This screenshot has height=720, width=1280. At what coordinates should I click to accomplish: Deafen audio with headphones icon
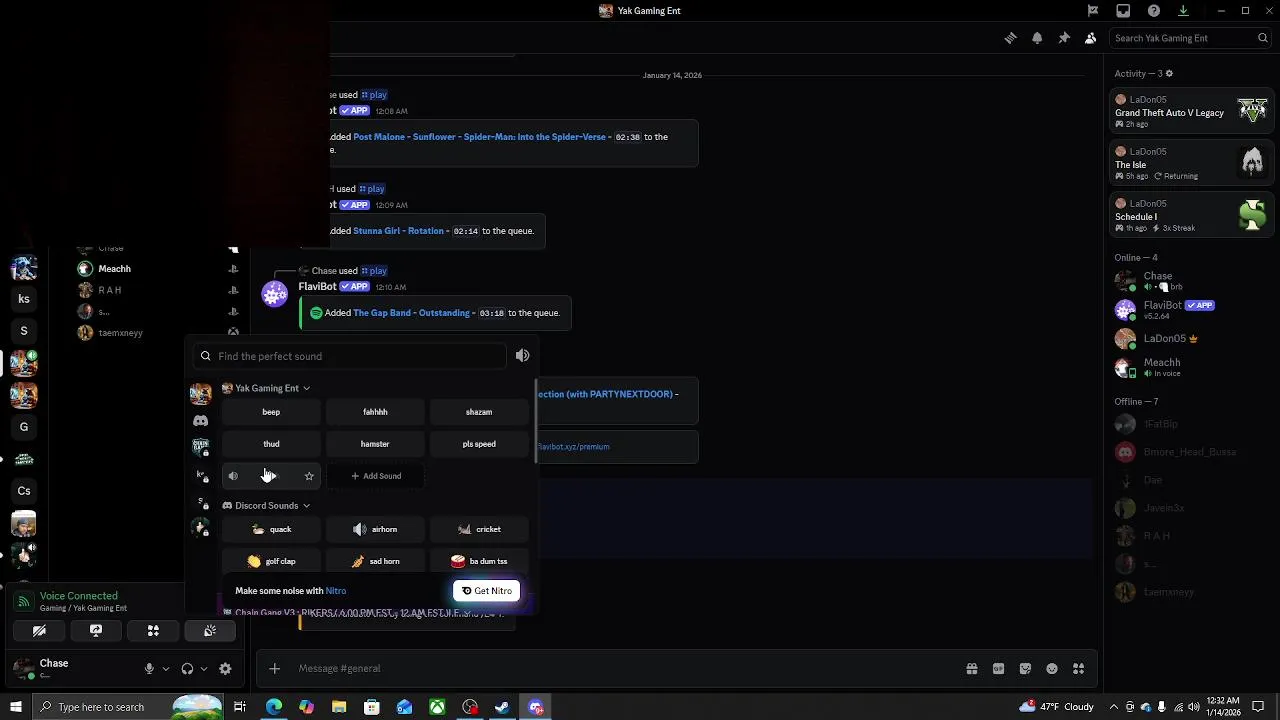click(x=187, y=669)
